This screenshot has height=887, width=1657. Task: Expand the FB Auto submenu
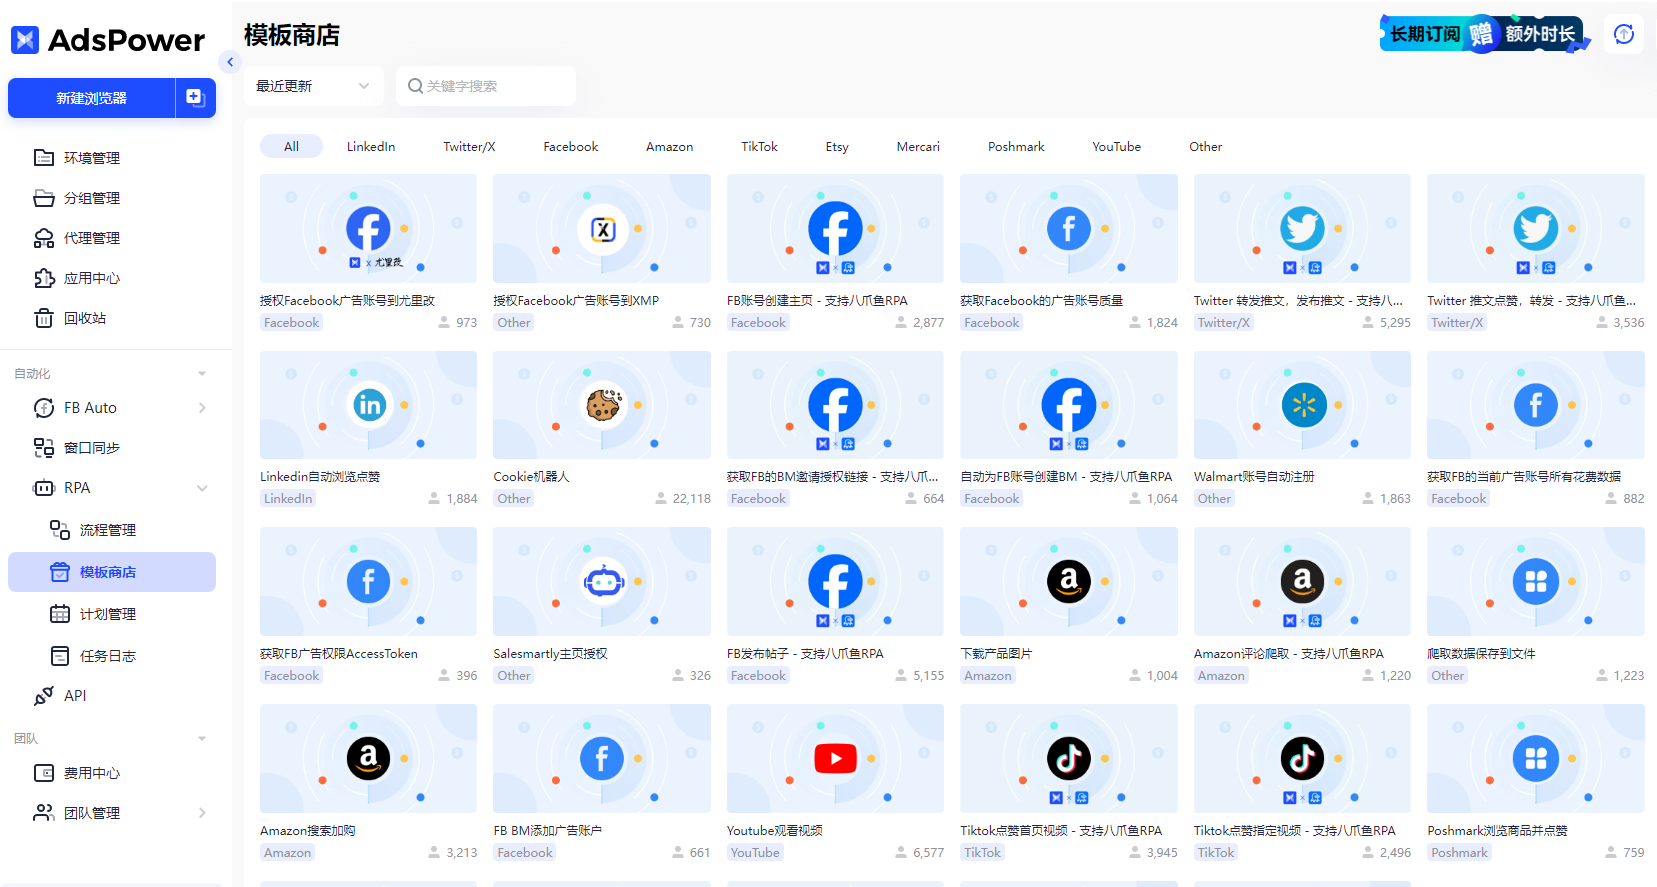pos(202,408)
